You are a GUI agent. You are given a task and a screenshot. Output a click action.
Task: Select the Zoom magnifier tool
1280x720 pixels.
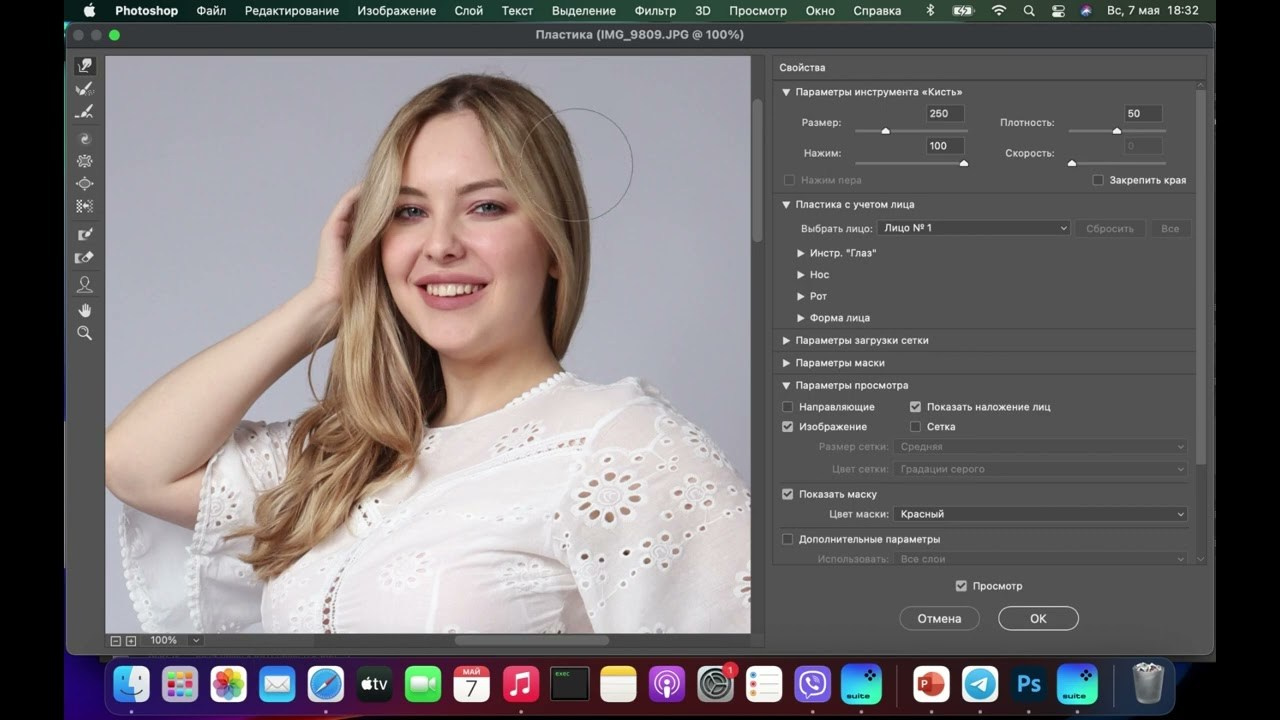[85, 333]
